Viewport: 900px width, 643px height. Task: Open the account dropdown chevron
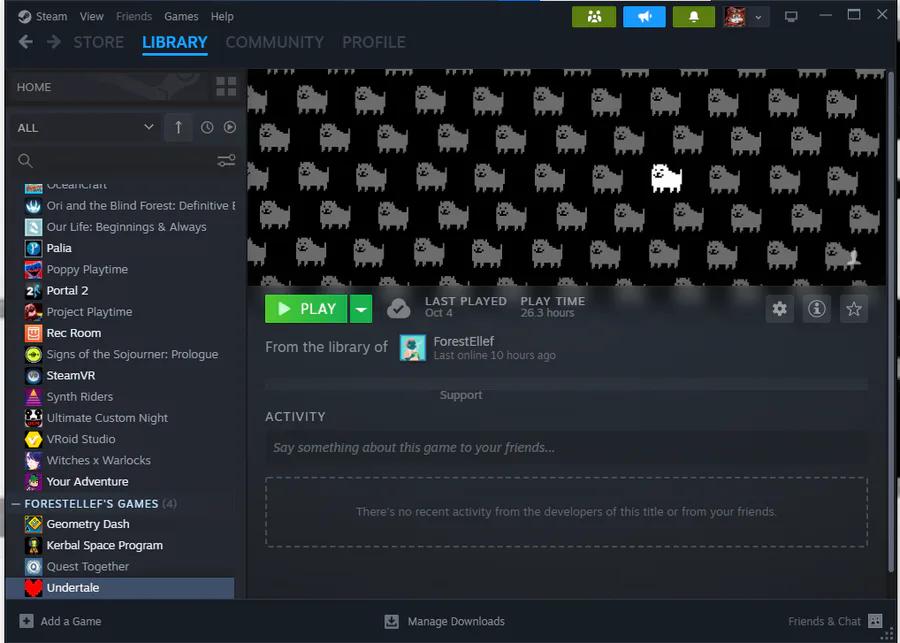[758, 17]
